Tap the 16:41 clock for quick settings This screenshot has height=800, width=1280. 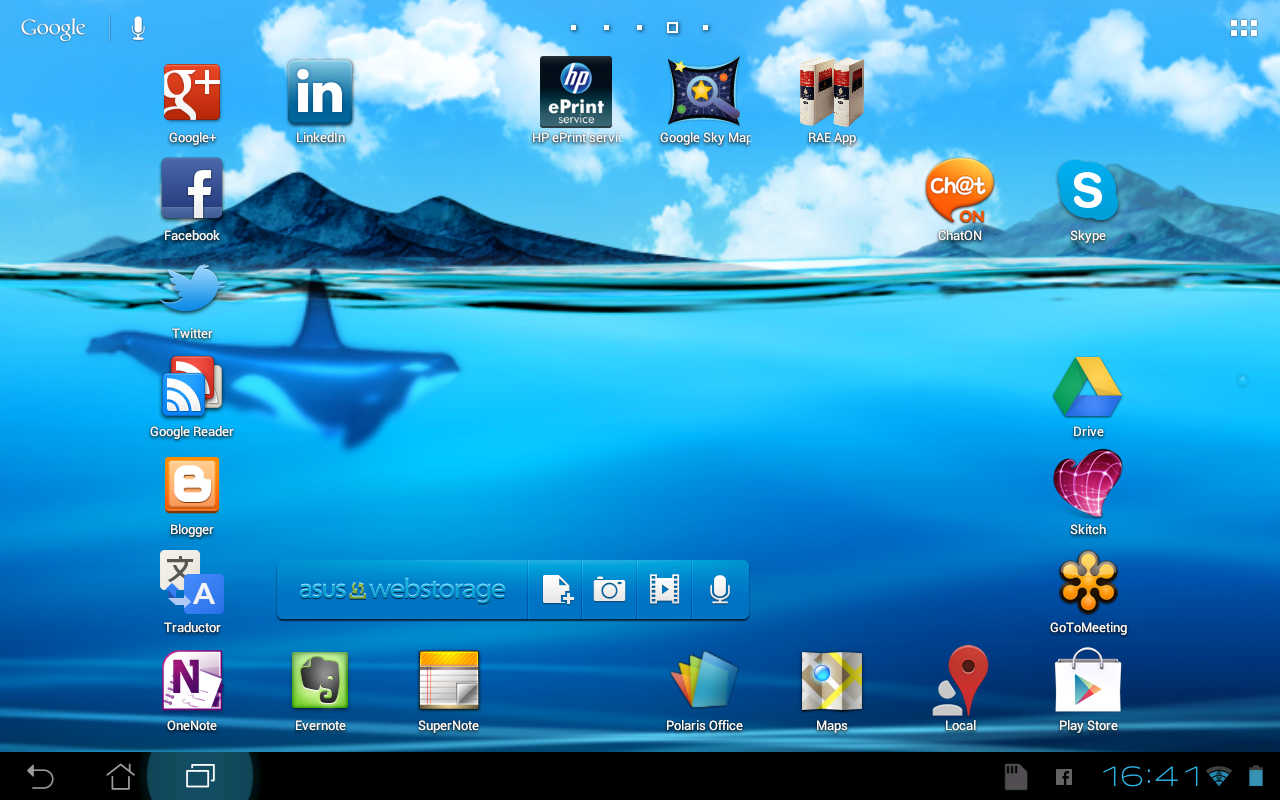click(x=1151, y=776)
